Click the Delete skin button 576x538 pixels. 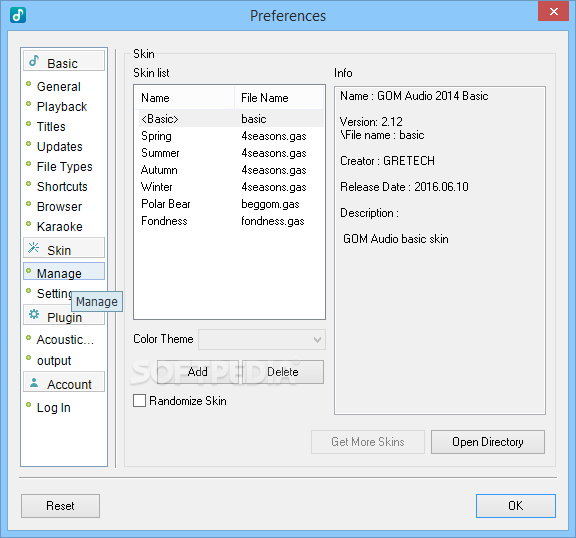283,372
